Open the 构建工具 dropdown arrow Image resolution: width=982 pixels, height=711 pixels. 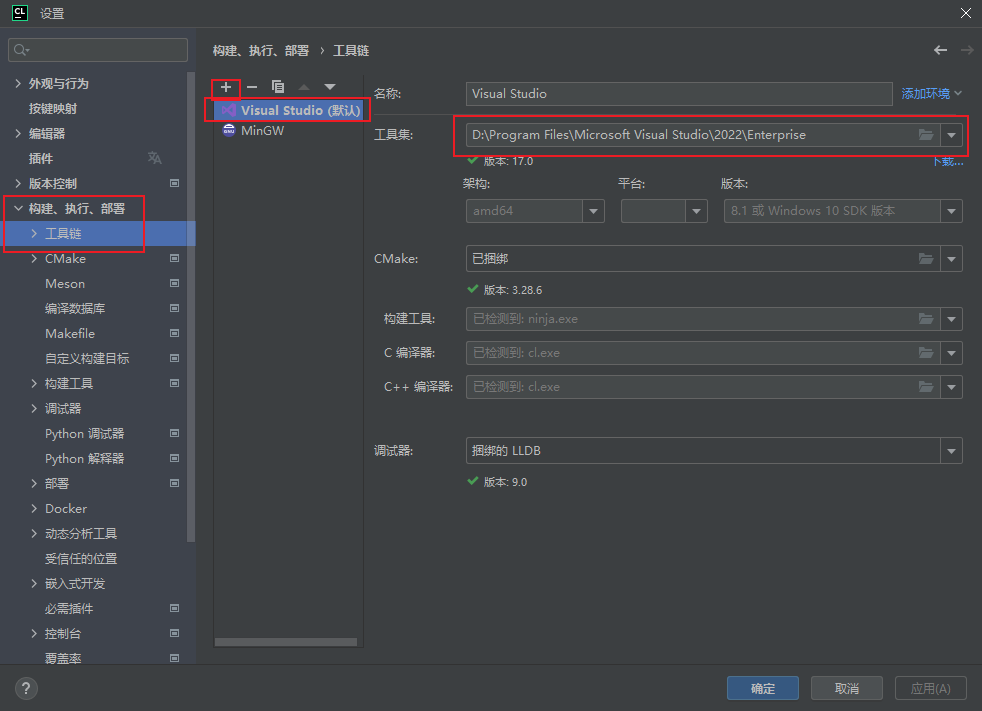[951, 319]
